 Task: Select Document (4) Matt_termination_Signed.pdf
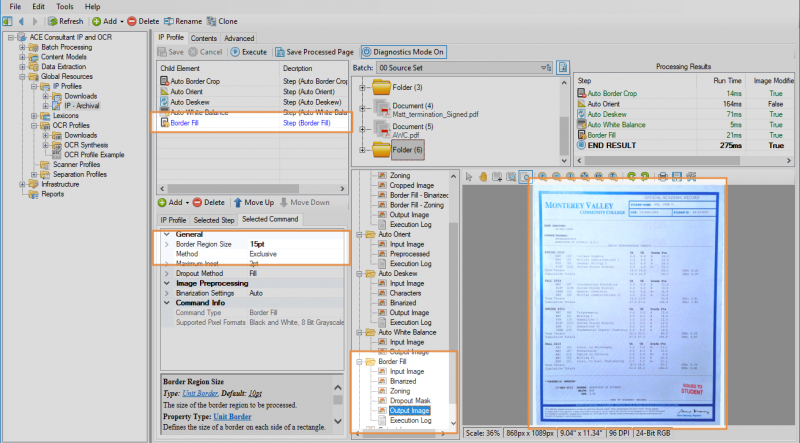coord(435,110)
